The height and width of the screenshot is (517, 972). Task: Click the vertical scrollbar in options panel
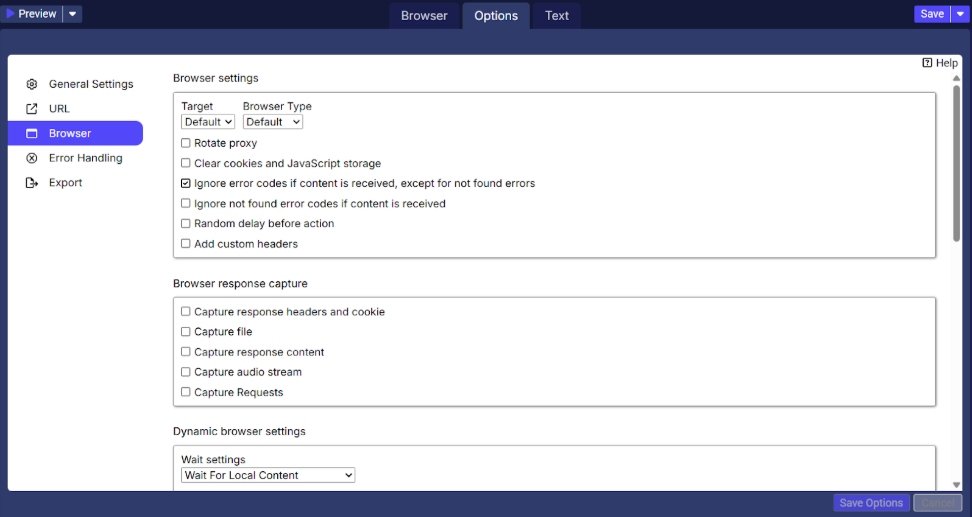[x=957, y=160]
